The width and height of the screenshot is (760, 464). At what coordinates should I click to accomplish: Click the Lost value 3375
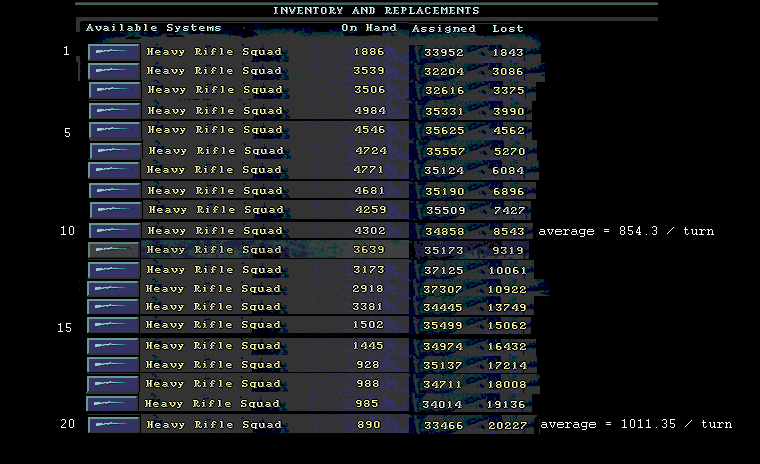(508, 91)
